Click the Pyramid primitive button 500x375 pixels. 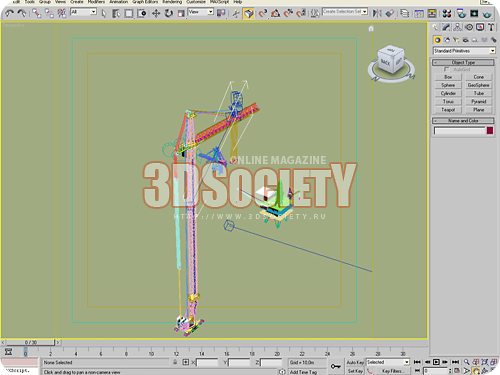pos(479,101)
